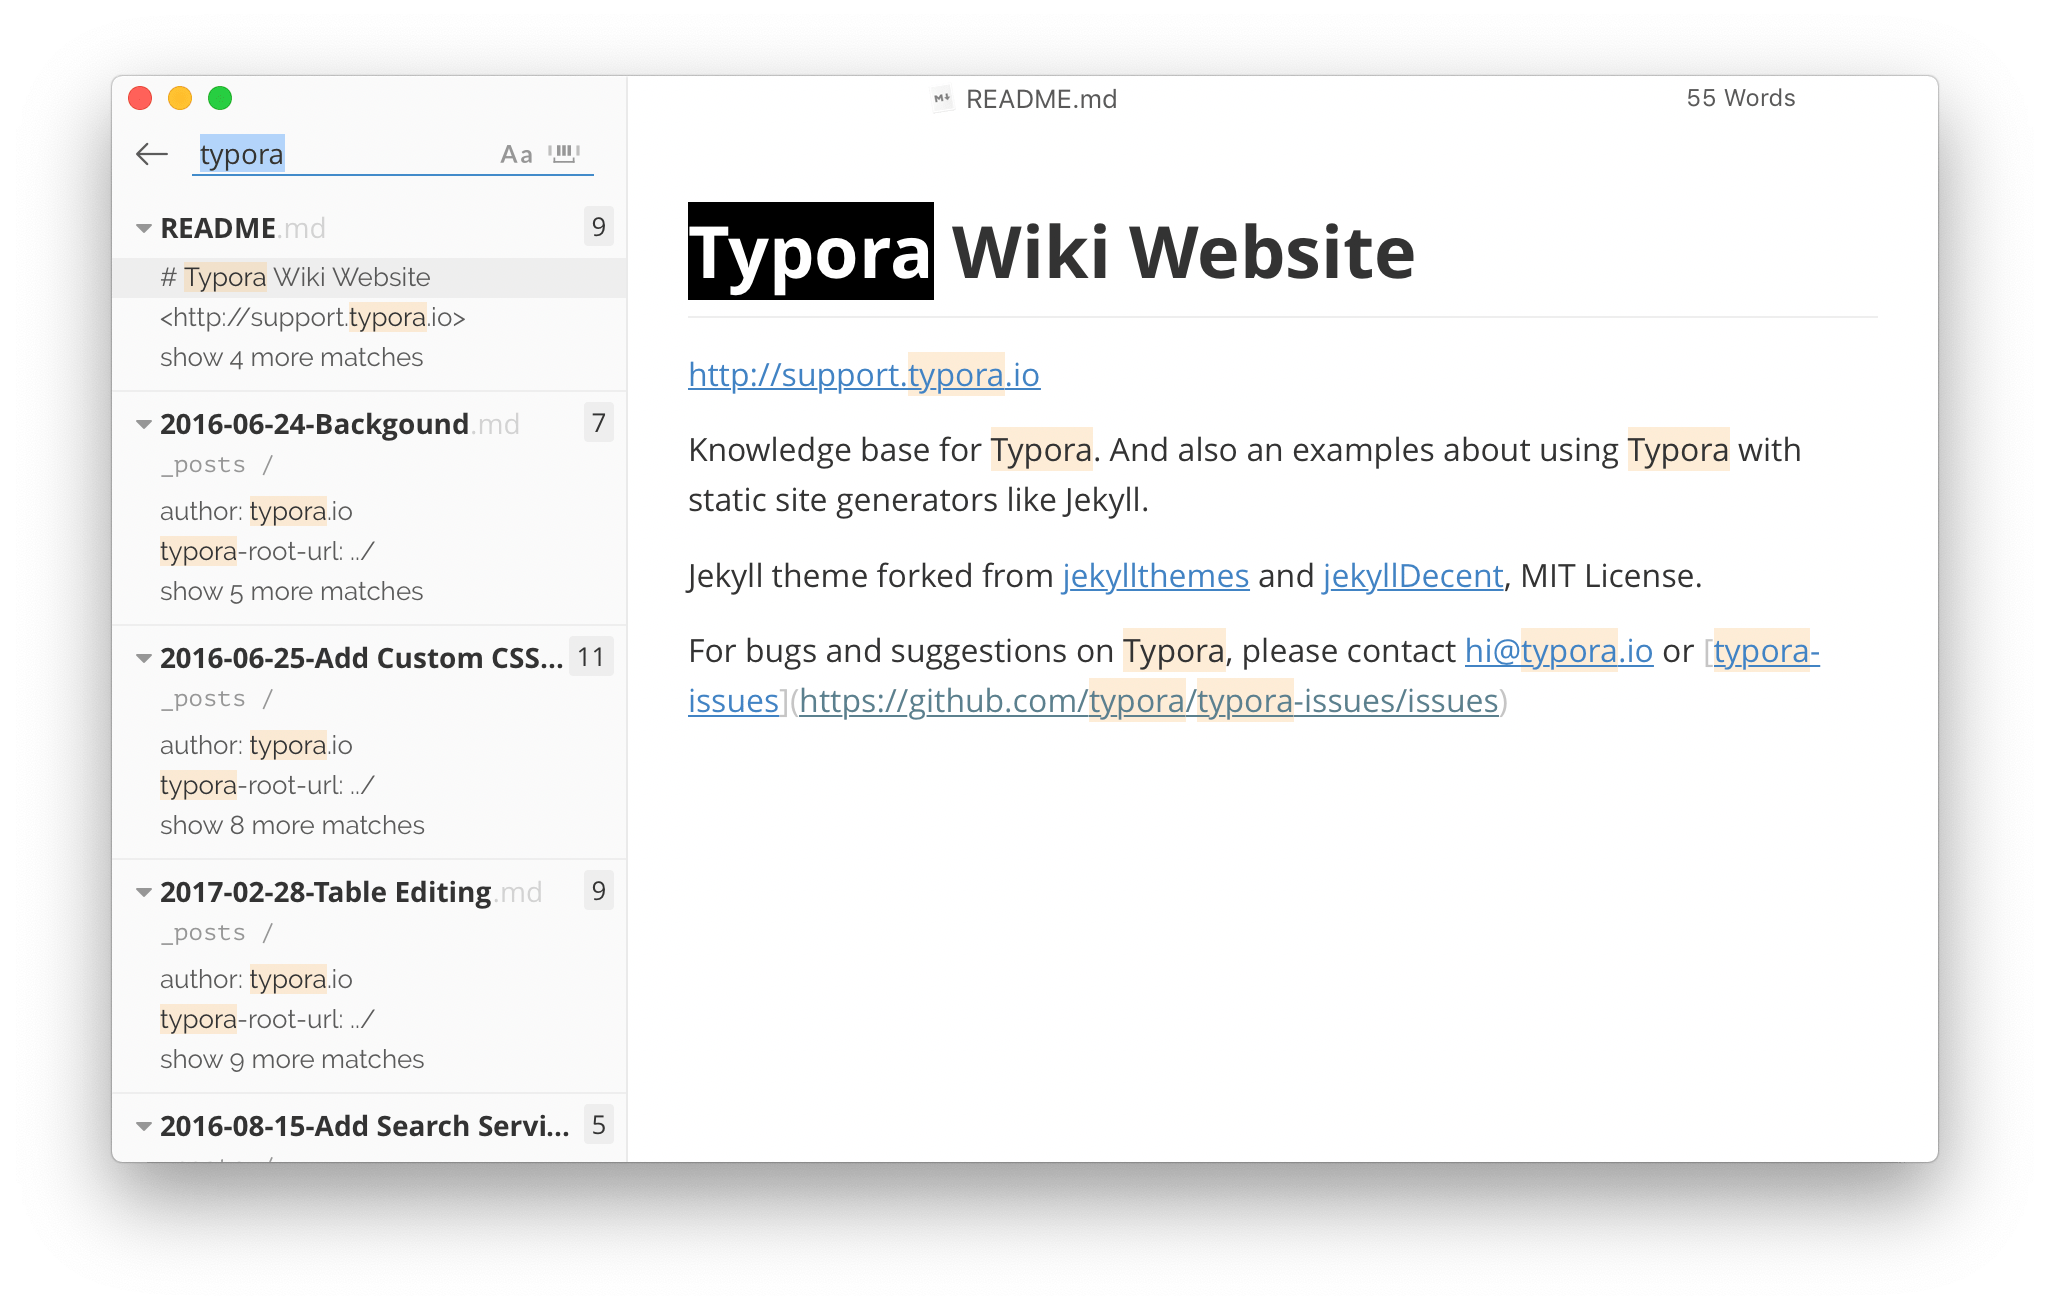Click the back arrow in search panel

click(152, 154)
